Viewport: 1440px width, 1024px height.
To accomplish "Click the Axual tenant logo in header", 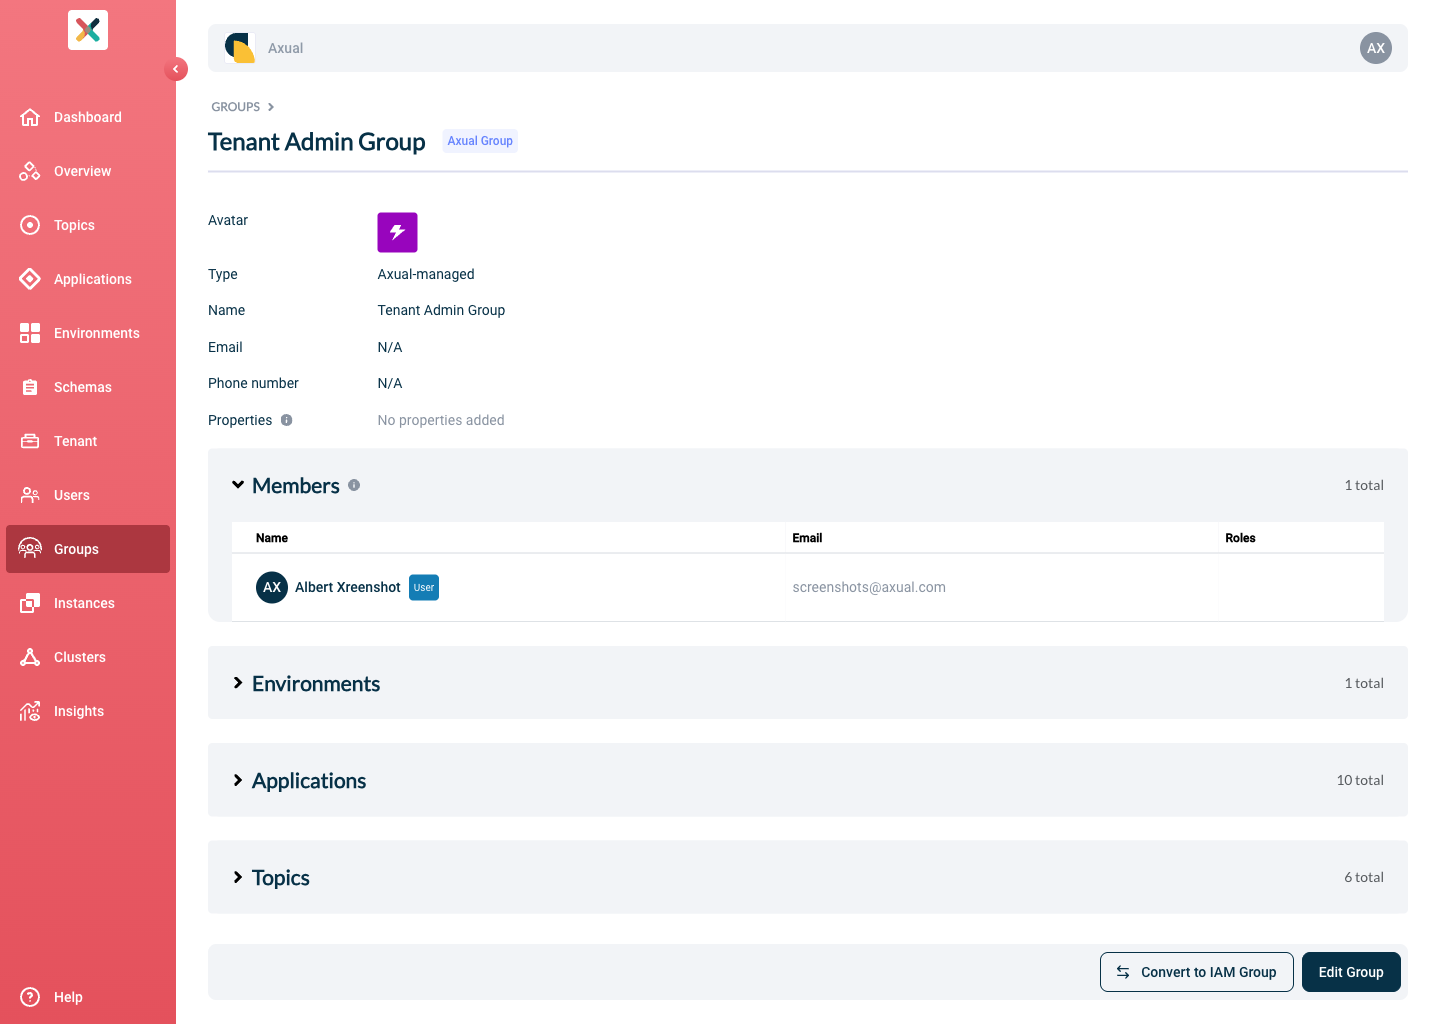I will coord(240,48).
